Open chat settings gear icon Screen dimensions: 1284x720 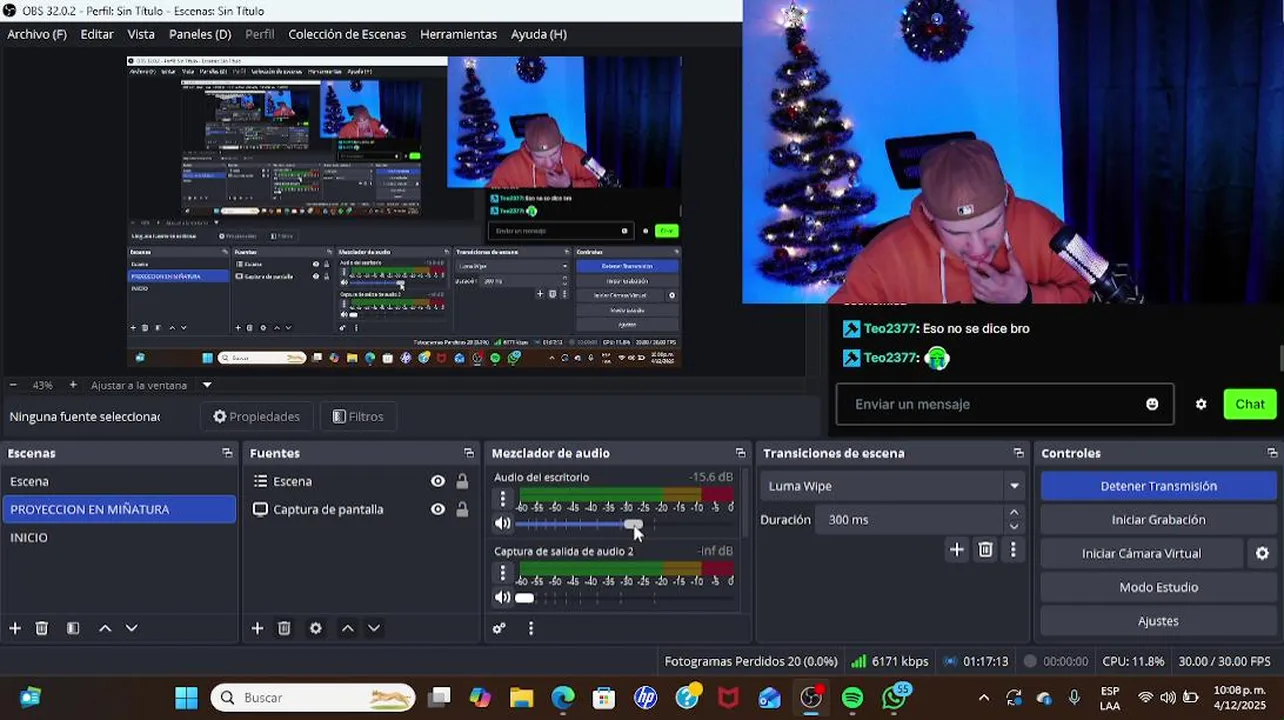coord(1201,404)
